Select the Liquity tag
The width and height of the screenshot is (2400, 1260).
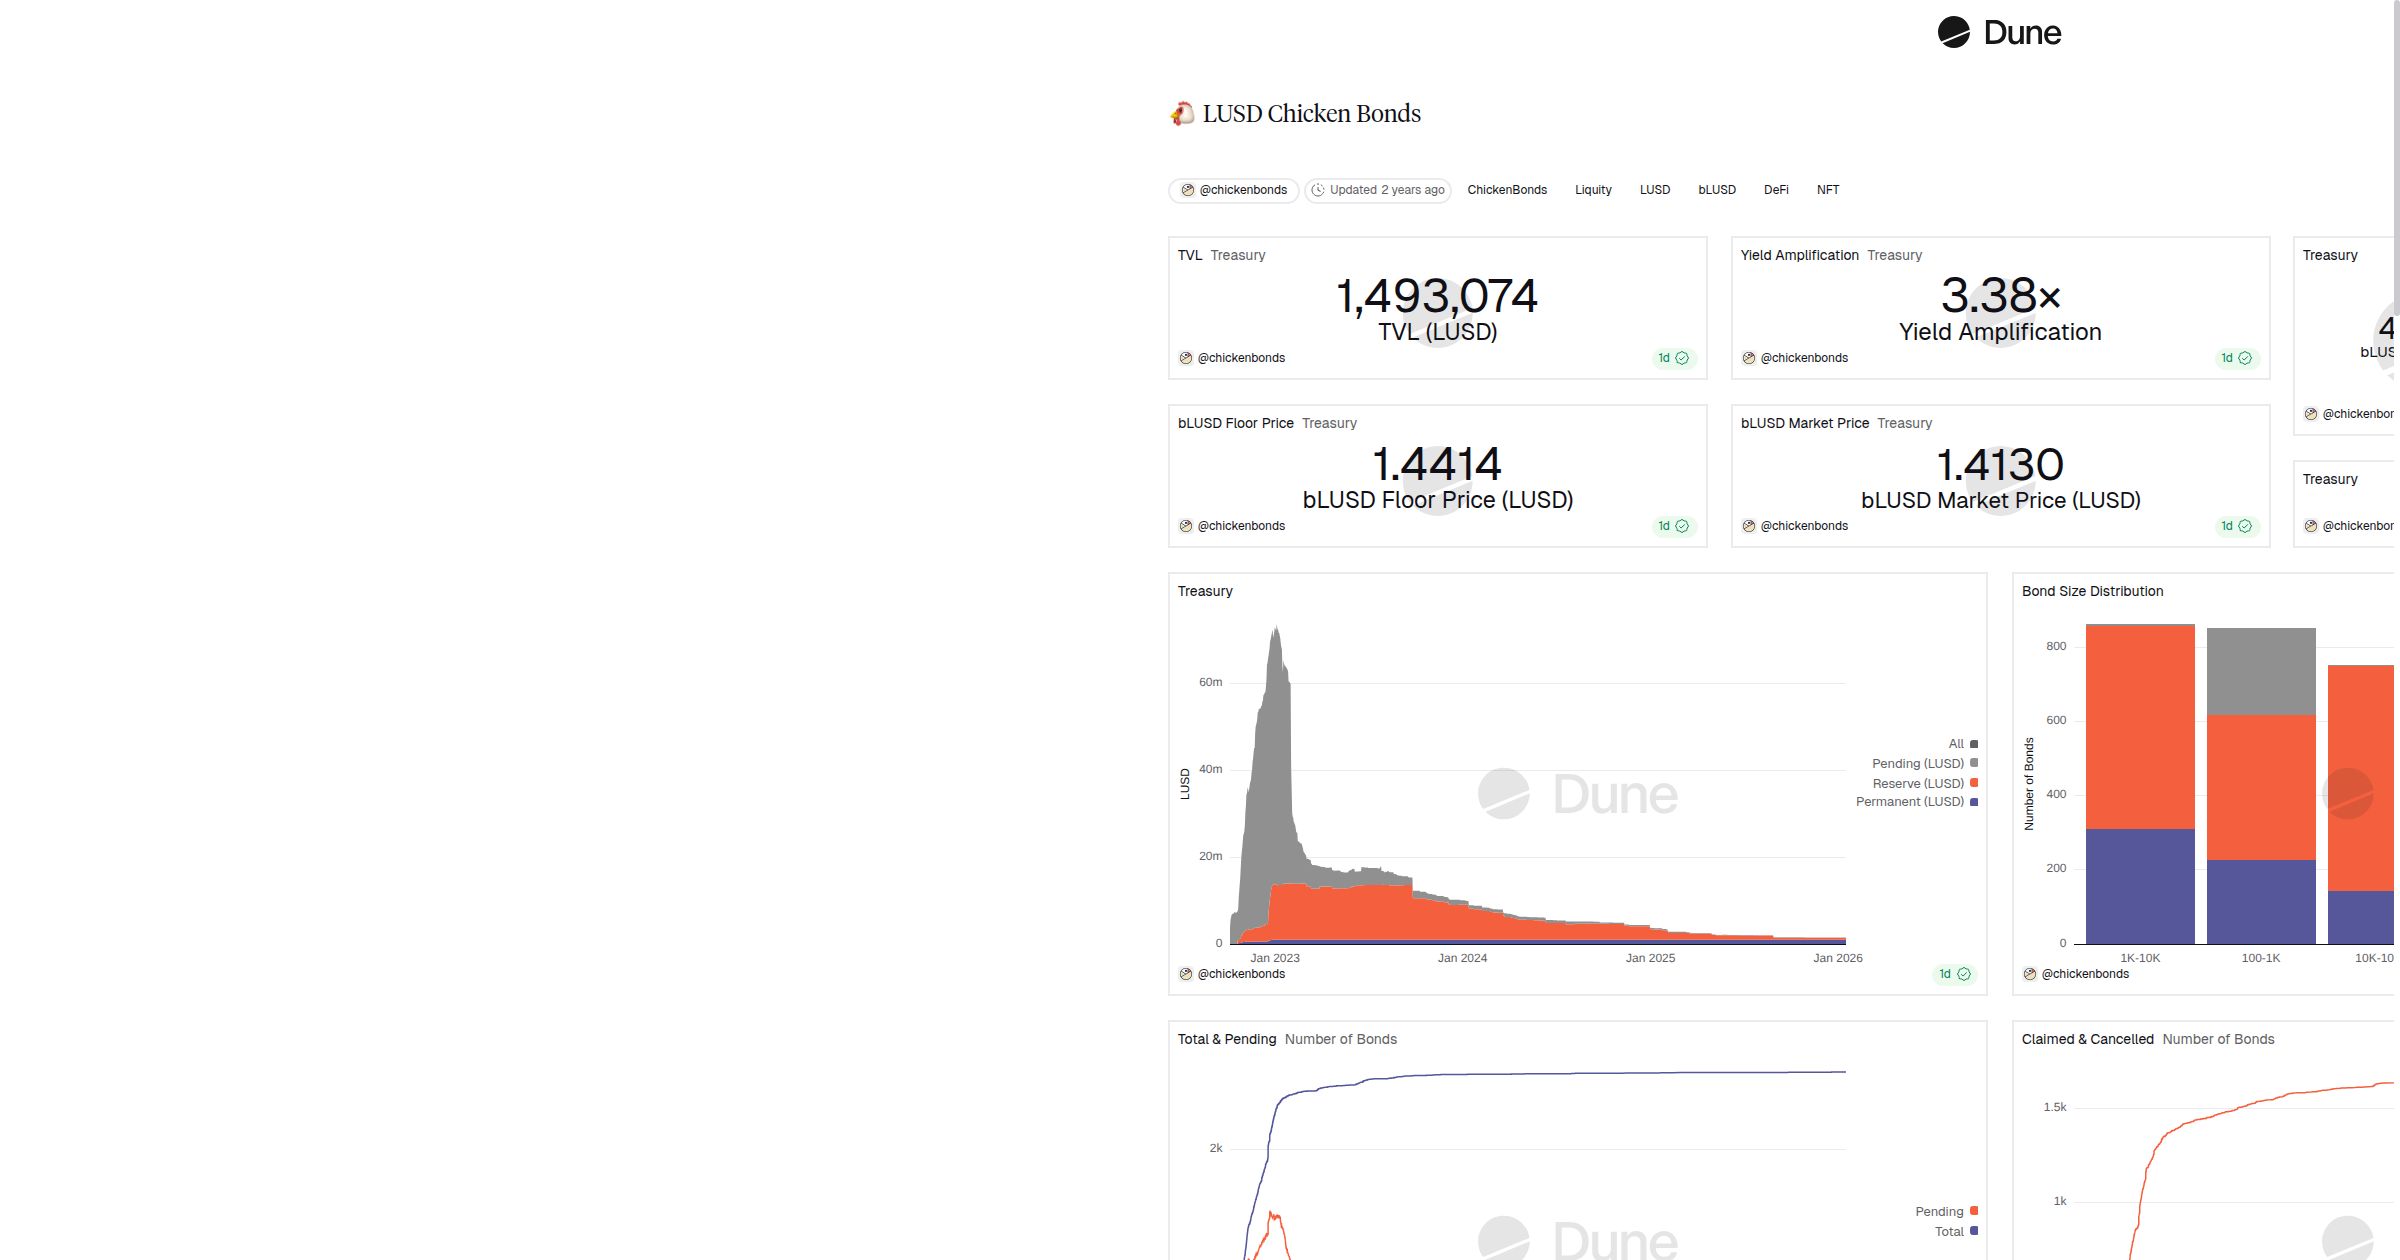pyautogui.click(x=1593, y=190)
